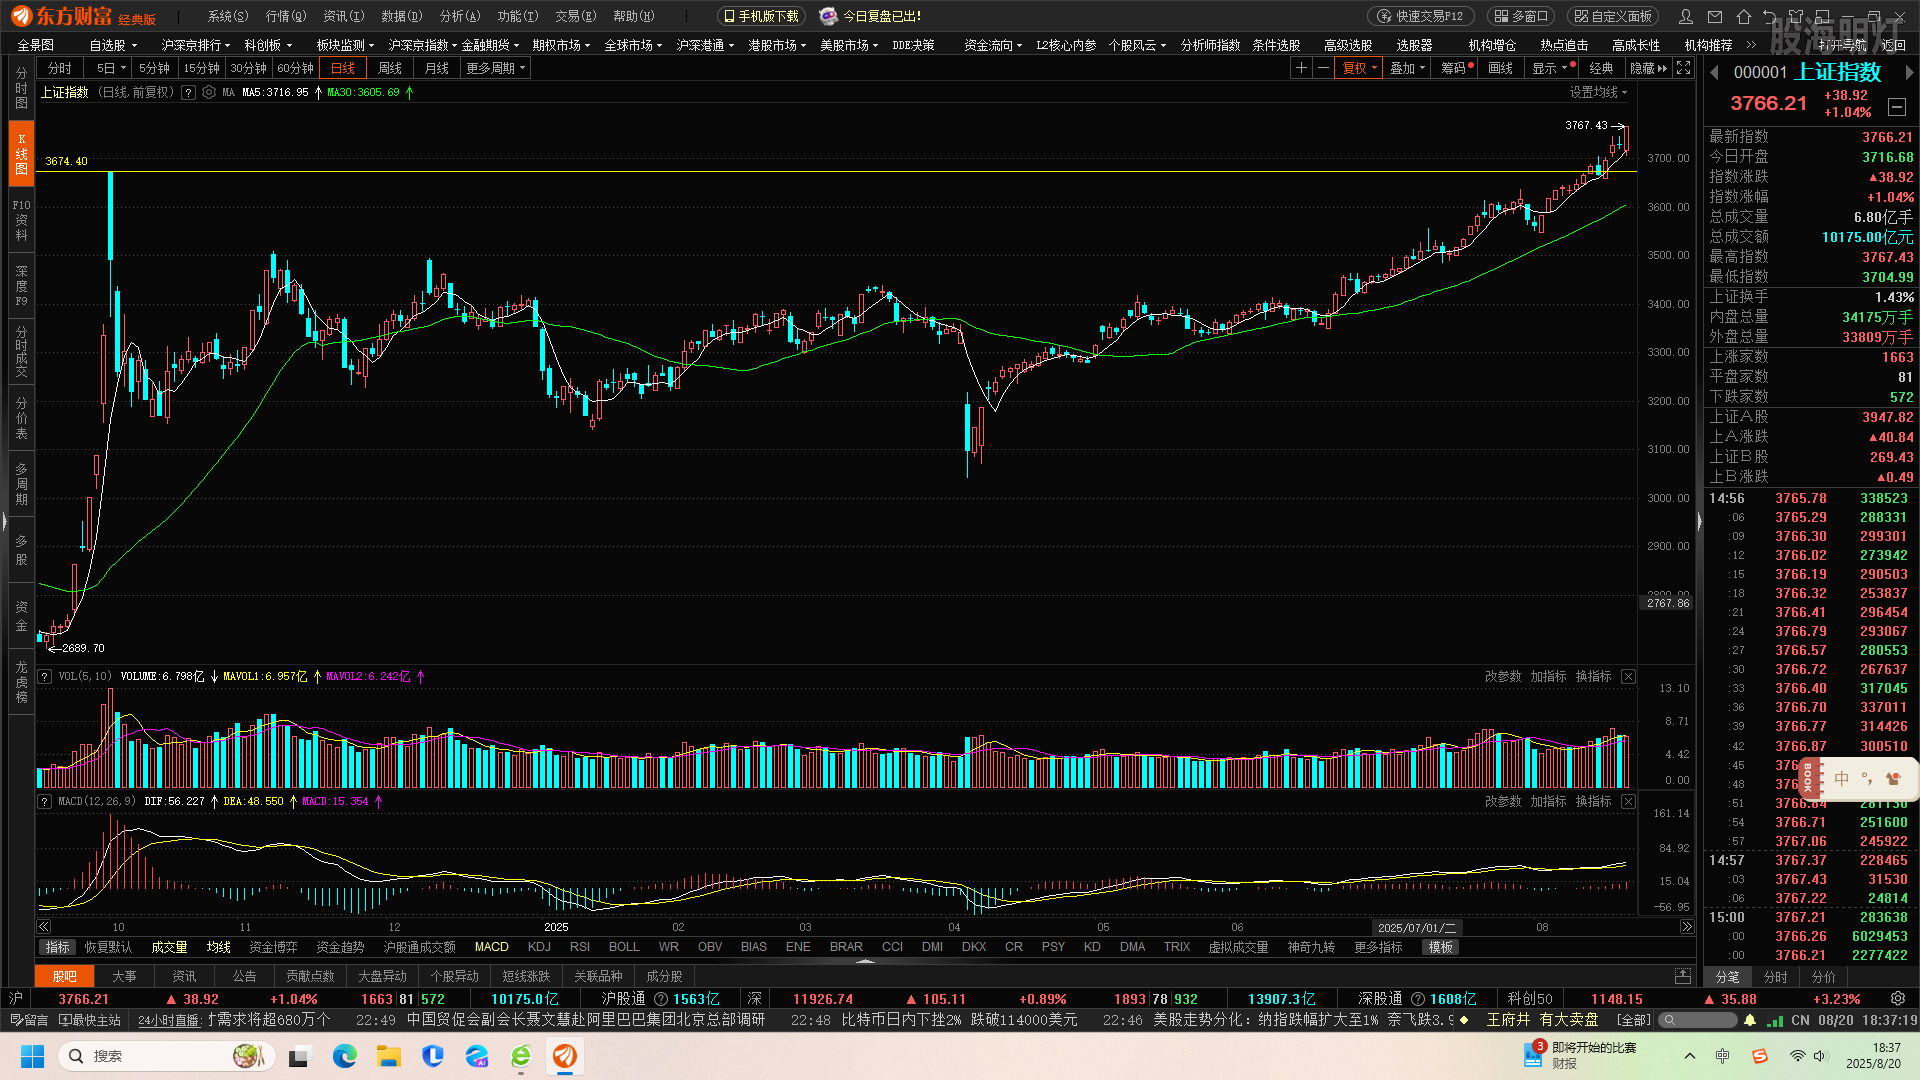
Task: Collapse the quote panel minus icon
Action: click(1897, 106)
